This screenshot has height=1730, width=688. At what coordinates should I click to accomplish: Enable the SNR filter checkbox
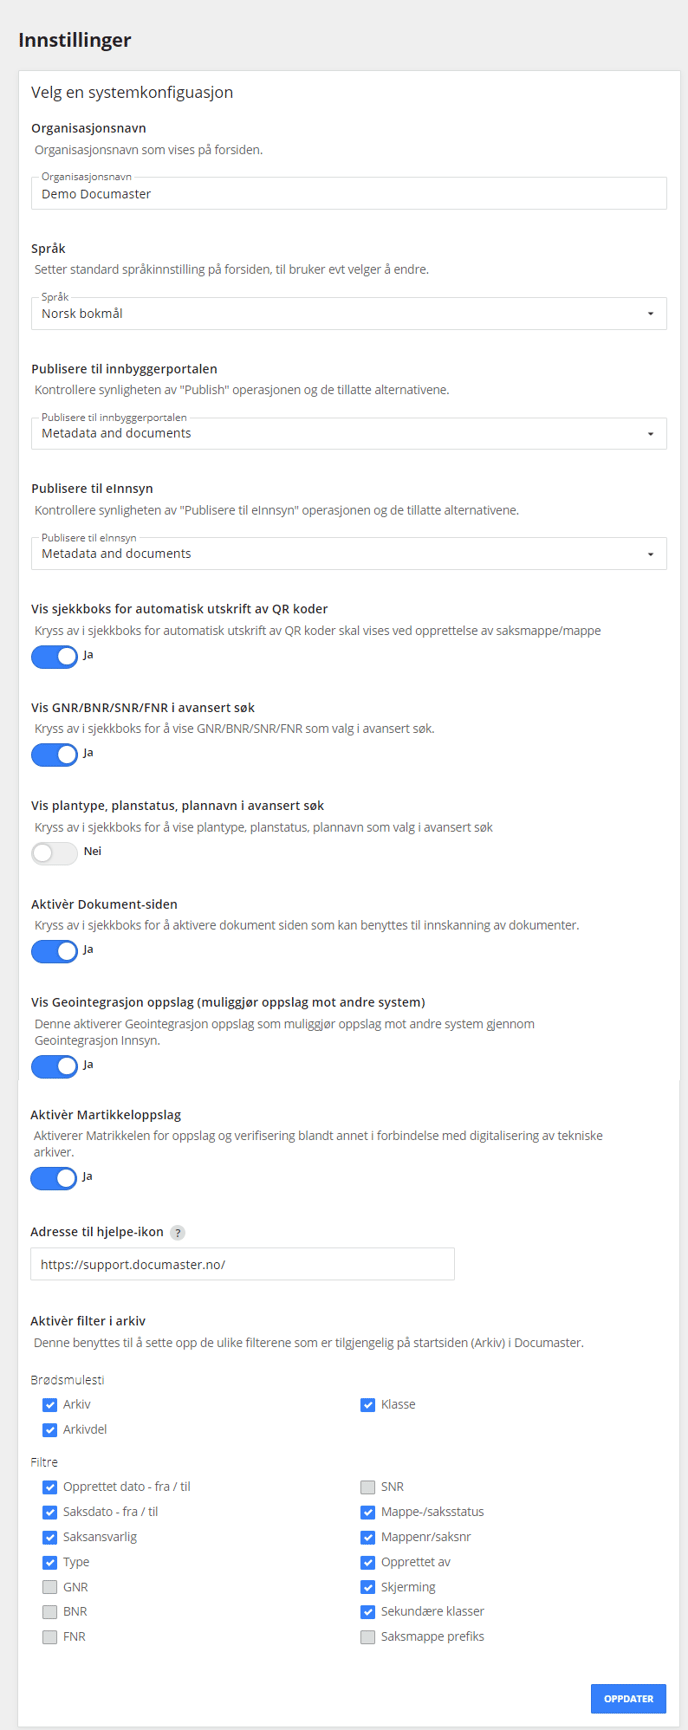tap(368, 1487)
